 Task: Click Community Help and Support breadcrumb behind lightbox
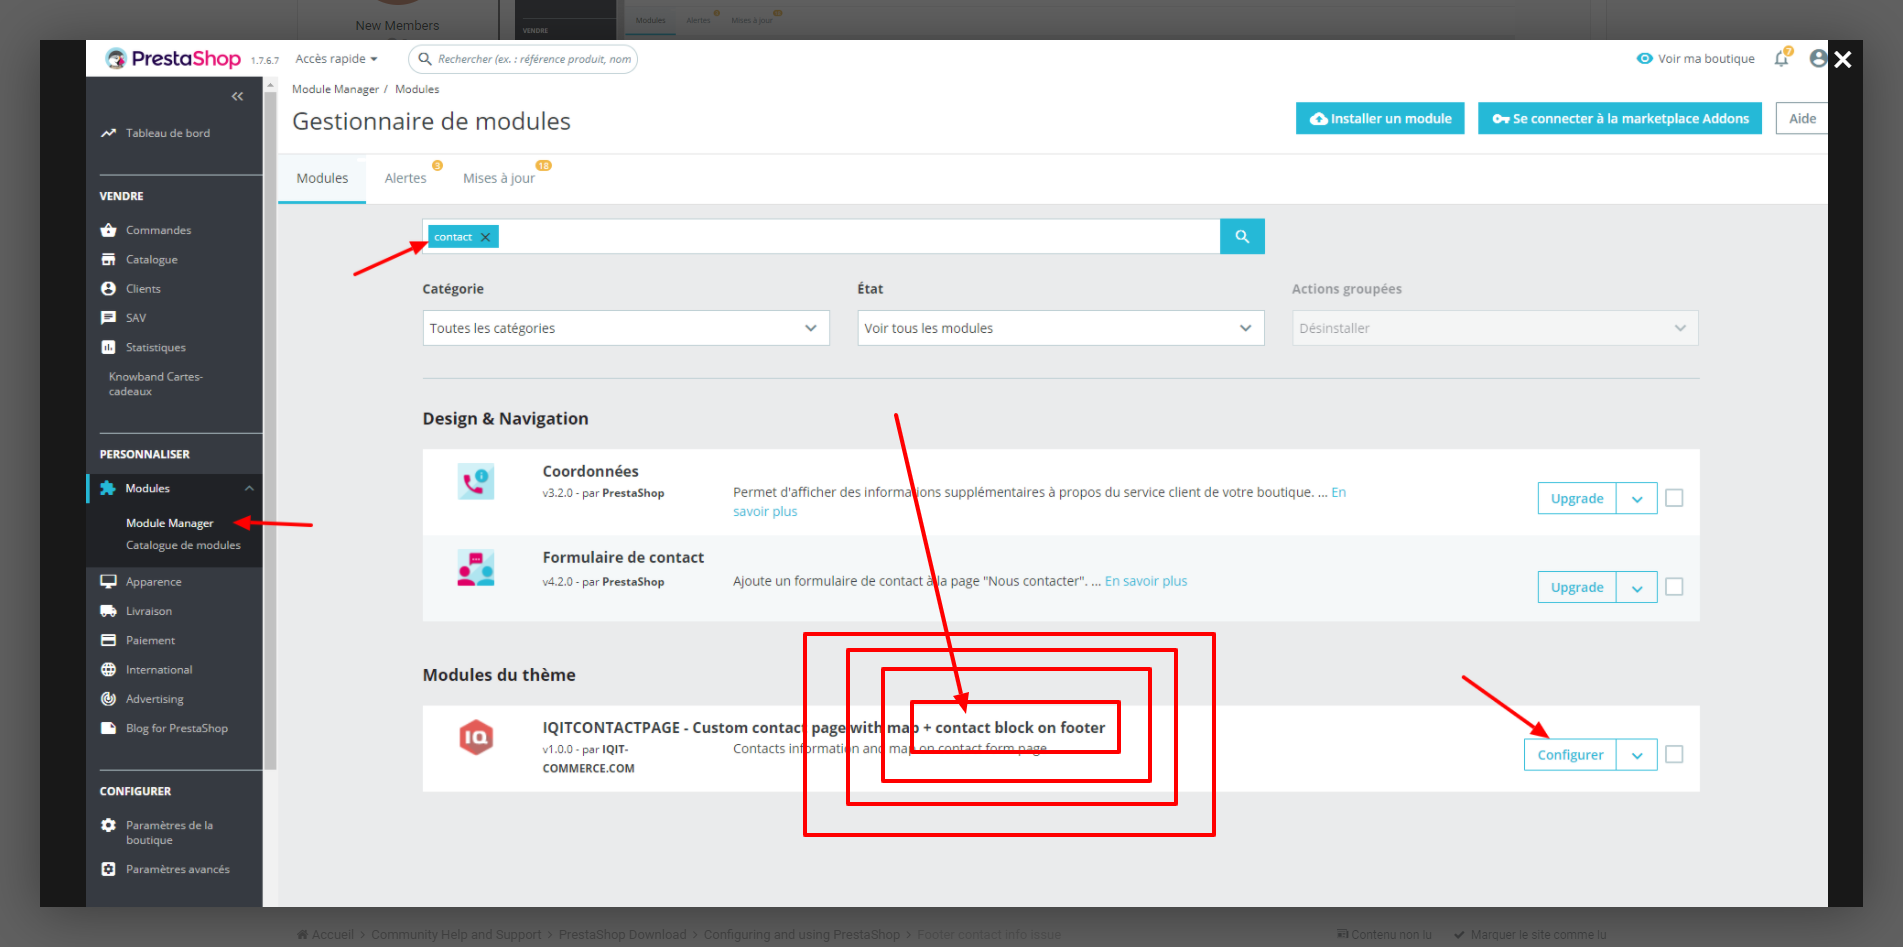(x=456, y=935)
